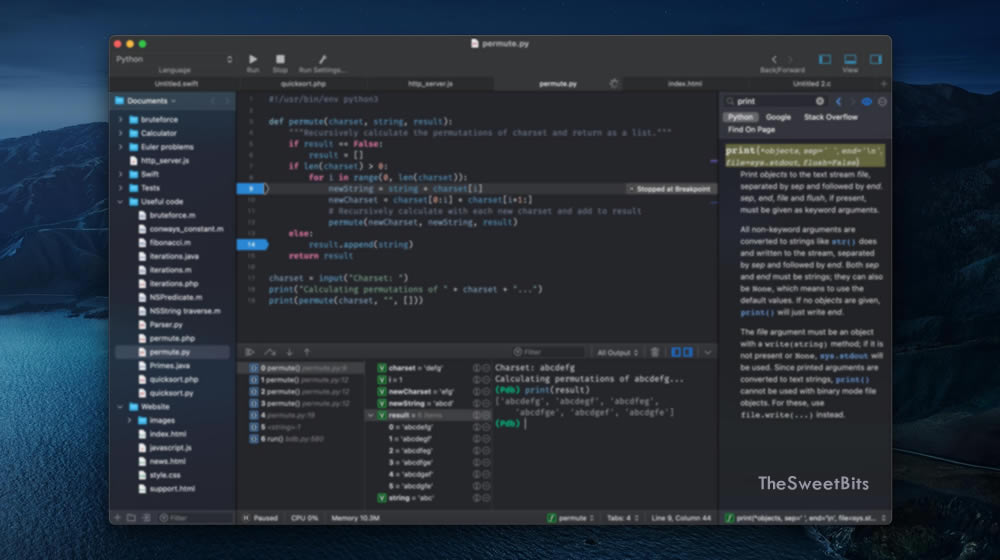
Task: Add new file in sidebar footer
Action: [117, 518]
